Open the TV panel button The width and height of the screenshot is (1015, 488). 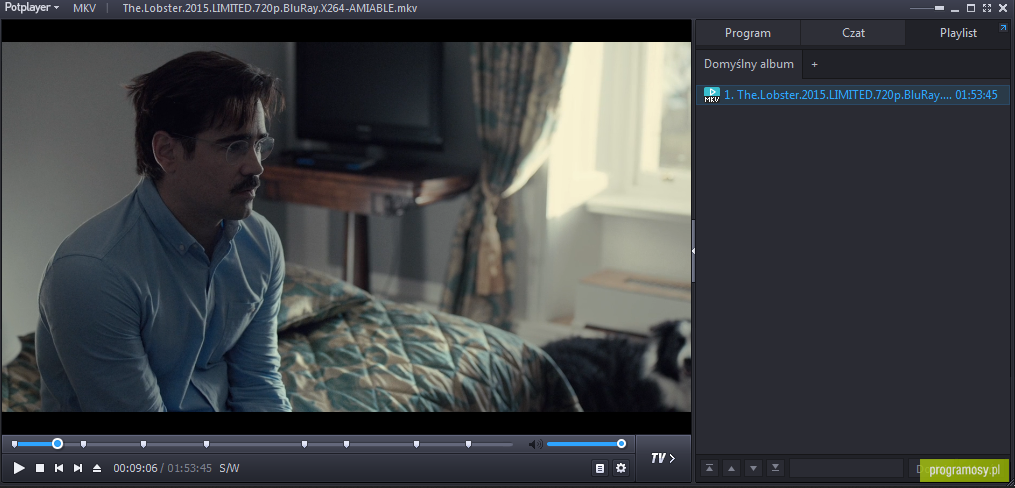pos(663,458)
